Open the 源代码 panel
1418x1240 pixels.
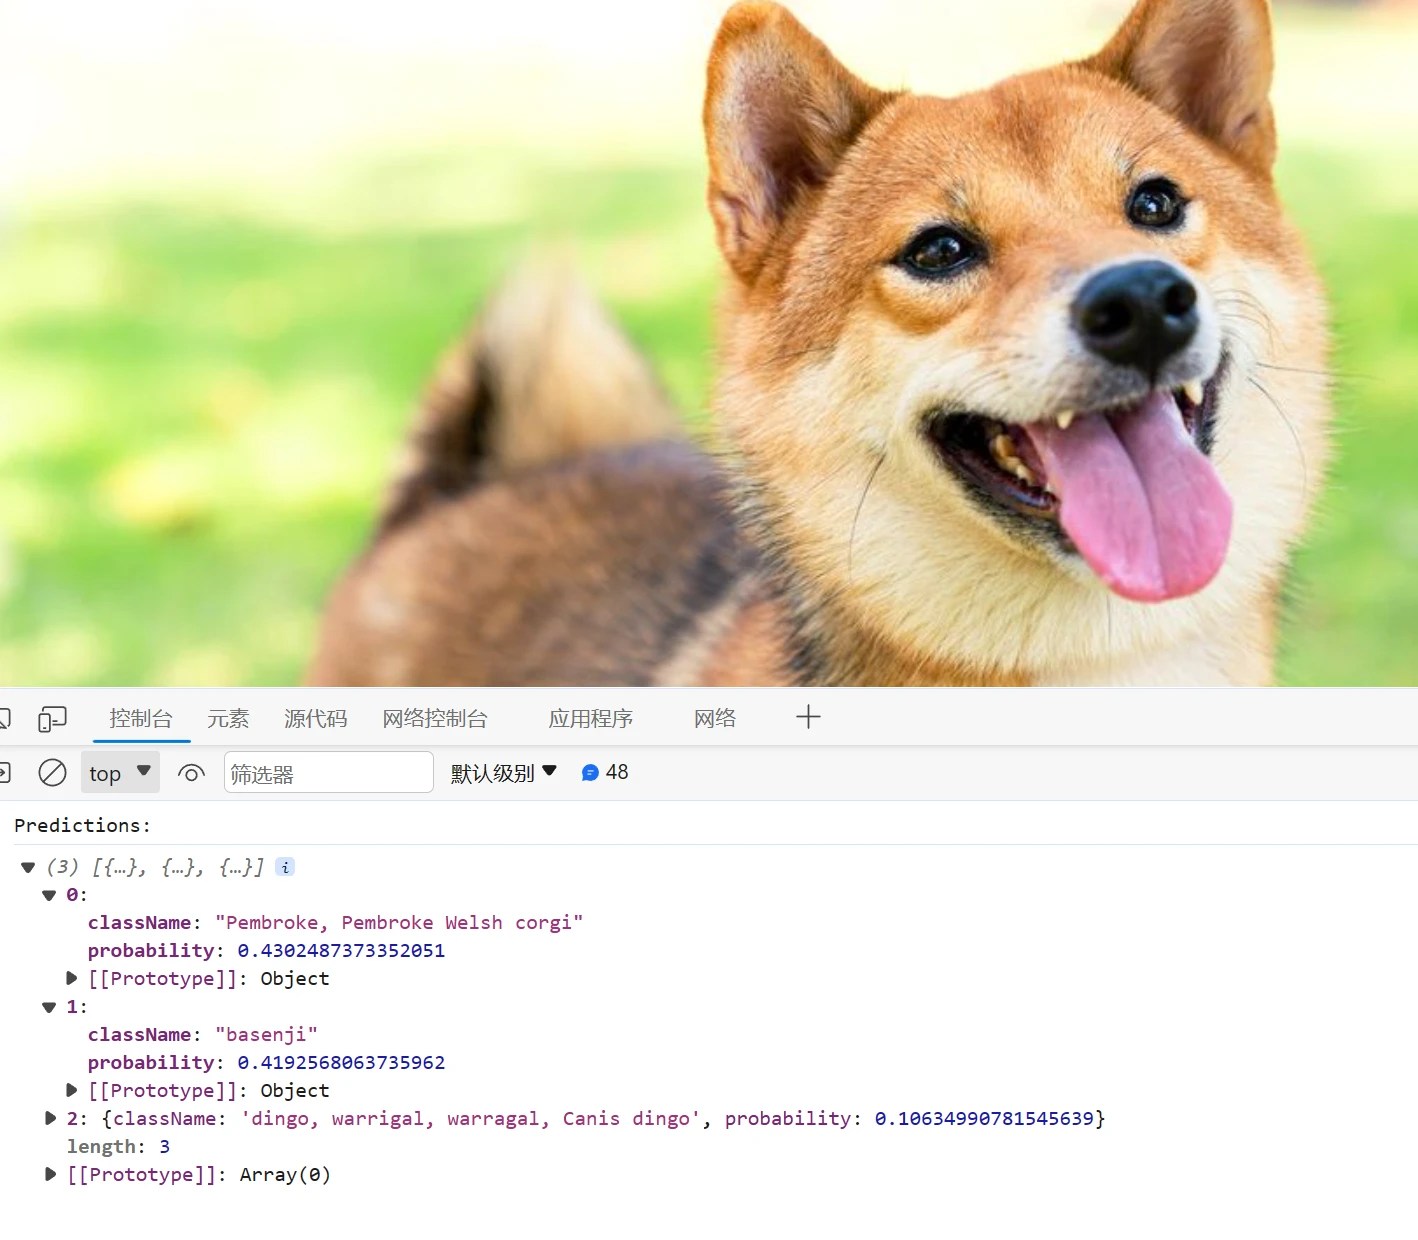tap(316, 718)
